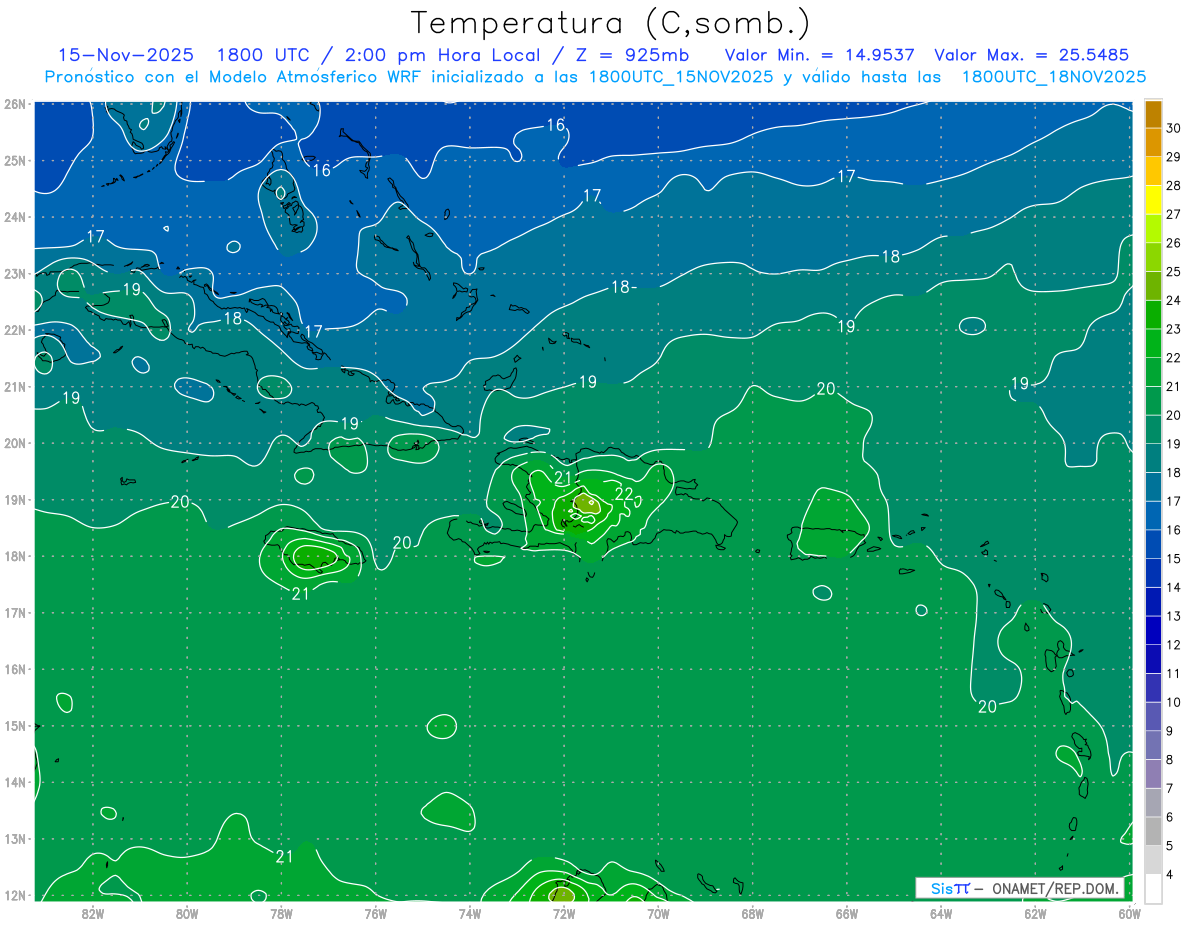Pick the yellow swatch between 27 and 28
The height and width of the screenshot is (927, 1200).
coord(1153,200)
